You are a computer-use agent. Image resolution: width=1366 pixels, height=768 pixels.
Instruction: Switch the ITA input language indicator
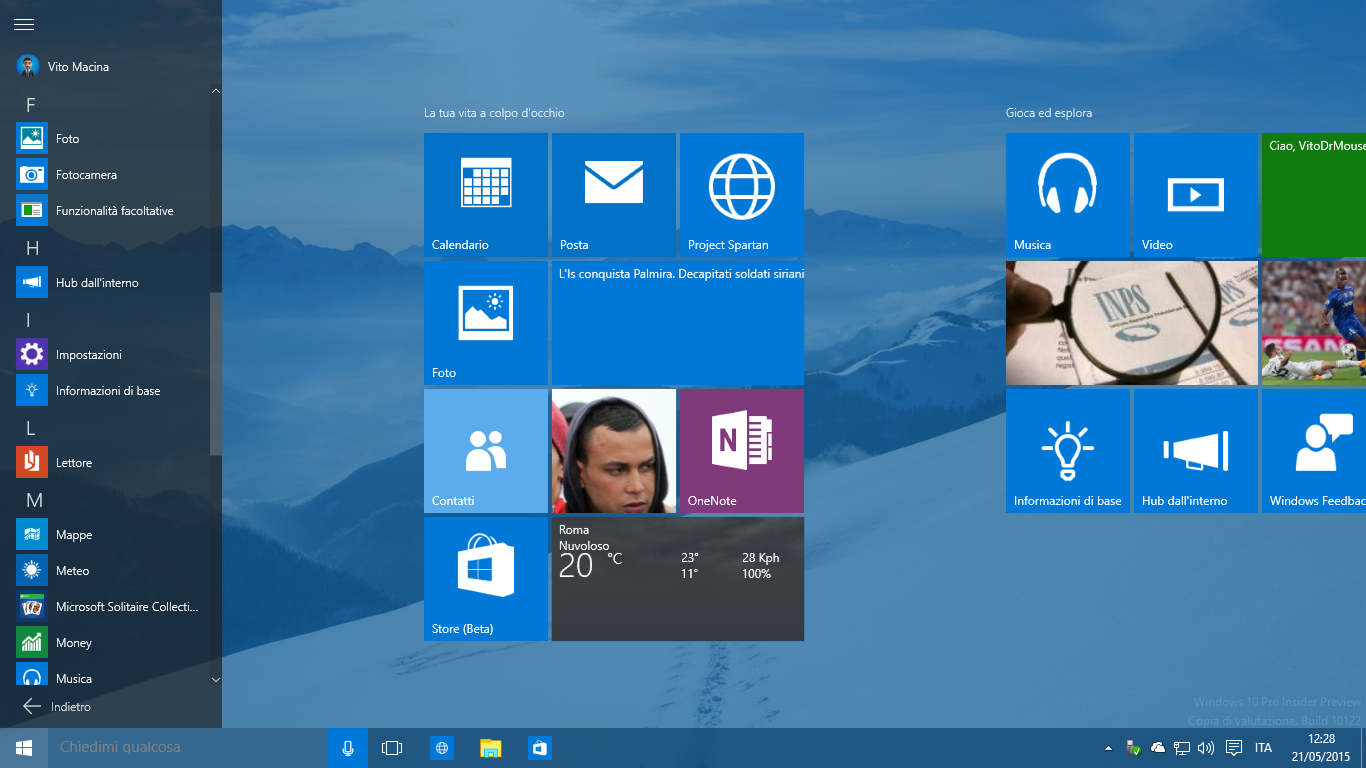coord(1264,748)
